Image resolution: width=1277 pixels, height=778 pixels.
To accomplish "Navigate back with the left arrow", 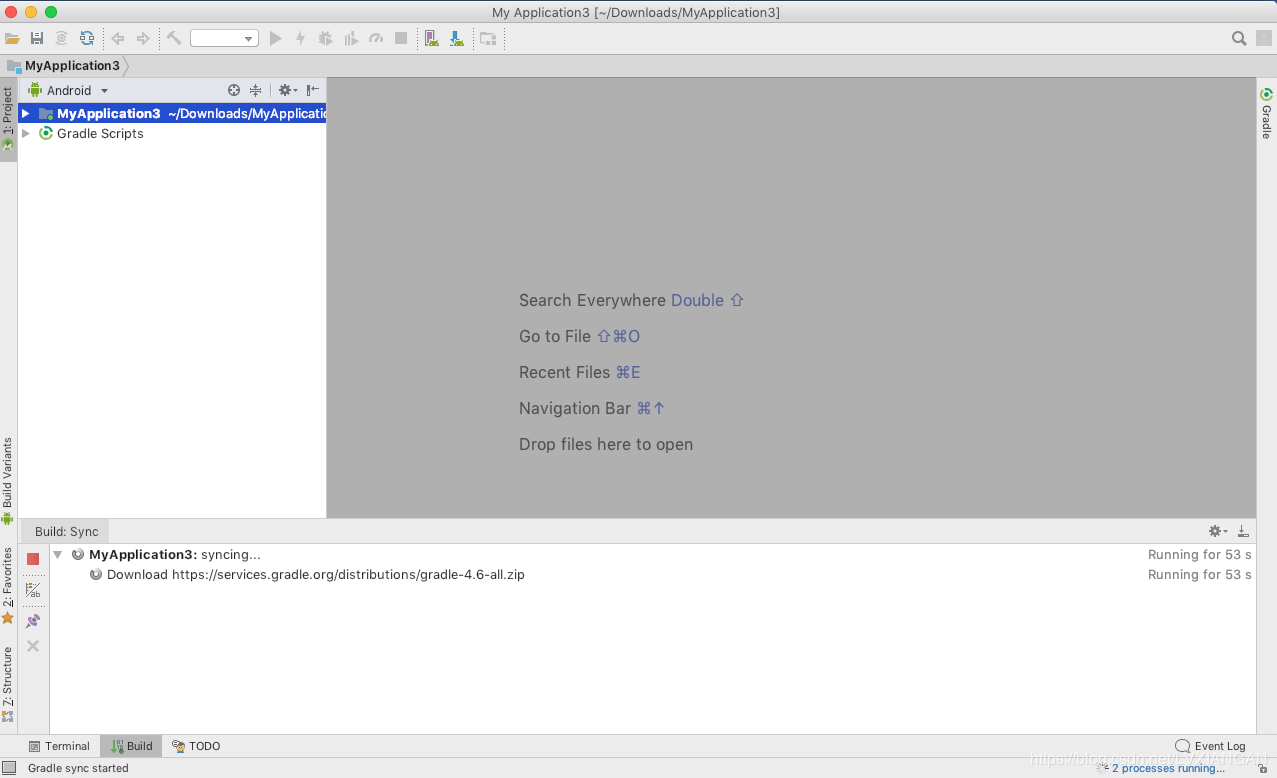I will pos(118,38).
